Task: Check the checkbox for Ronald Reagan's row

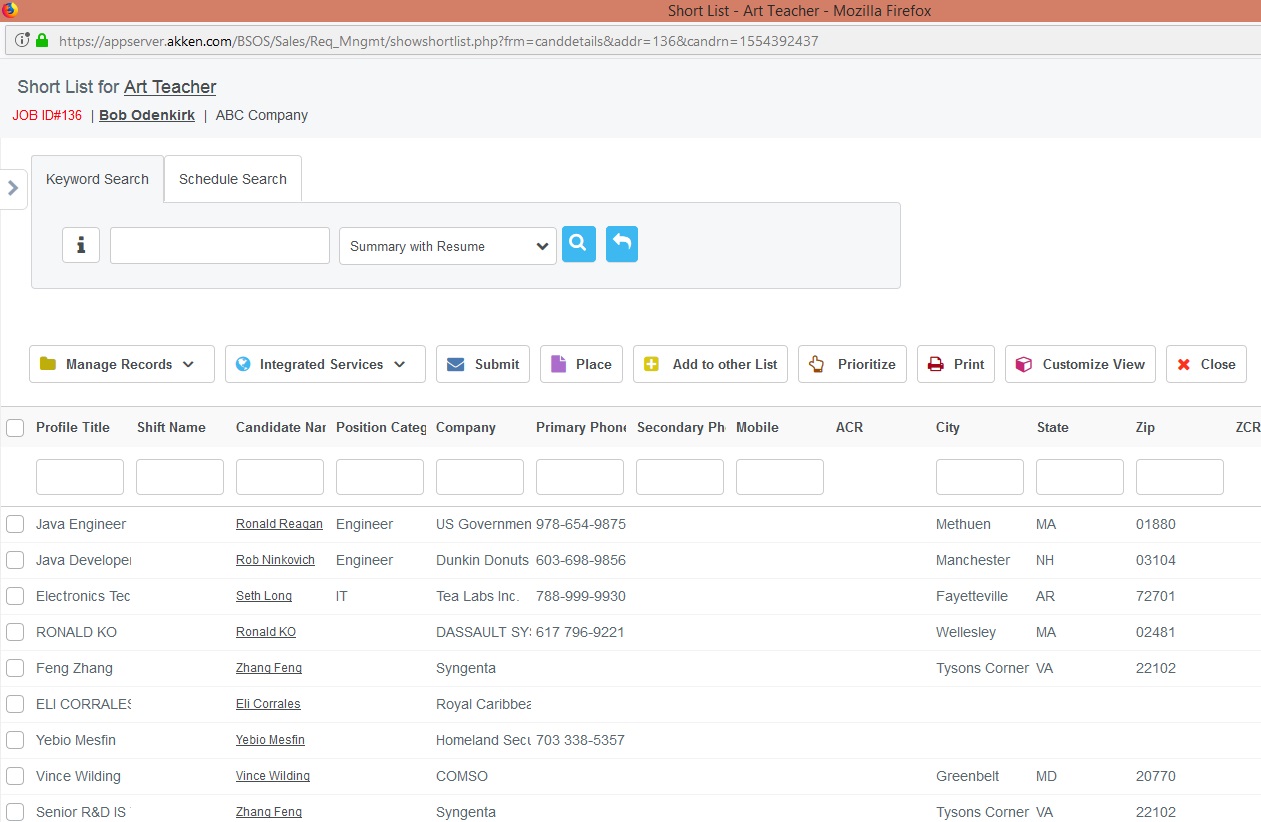Action: tap(15, 524)
